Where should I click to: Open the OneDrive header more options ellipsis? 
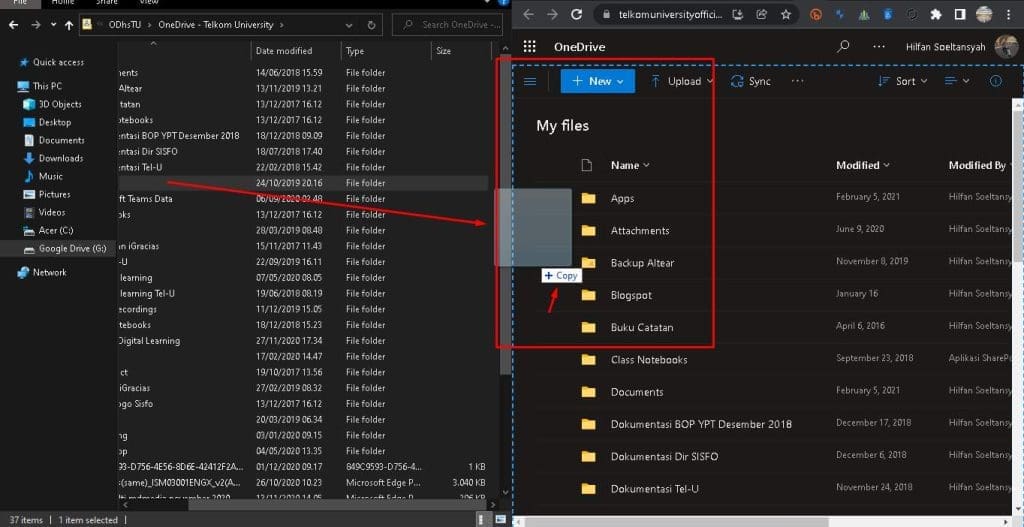tap(879, 46)
